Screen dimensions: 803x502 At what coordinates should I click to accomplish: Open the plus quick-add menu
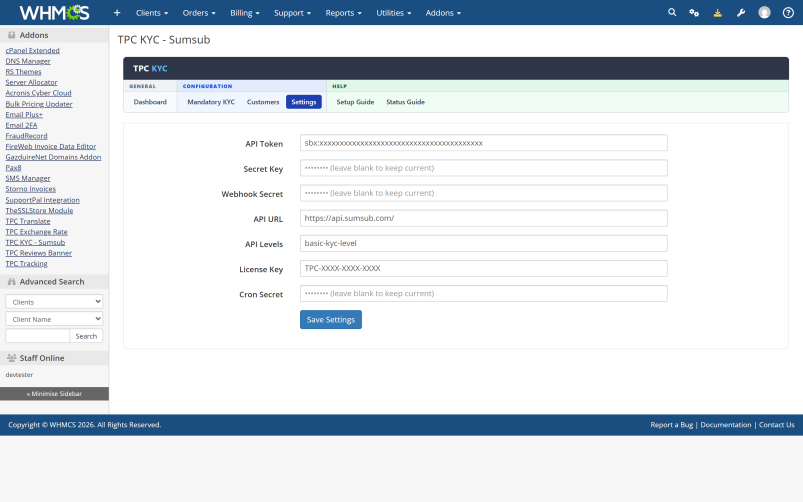pyautogui.click(x=117, y=13)
